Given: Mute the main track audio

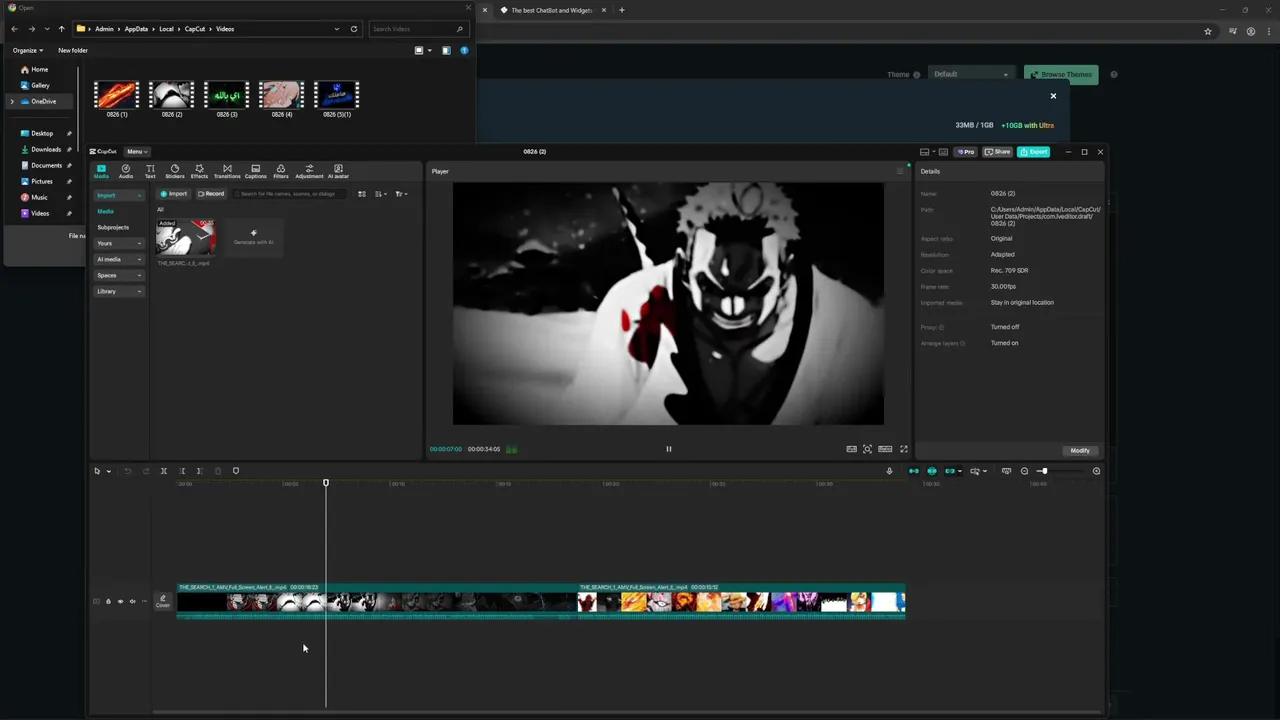Looking at the screenshot, I should [132, 602].
